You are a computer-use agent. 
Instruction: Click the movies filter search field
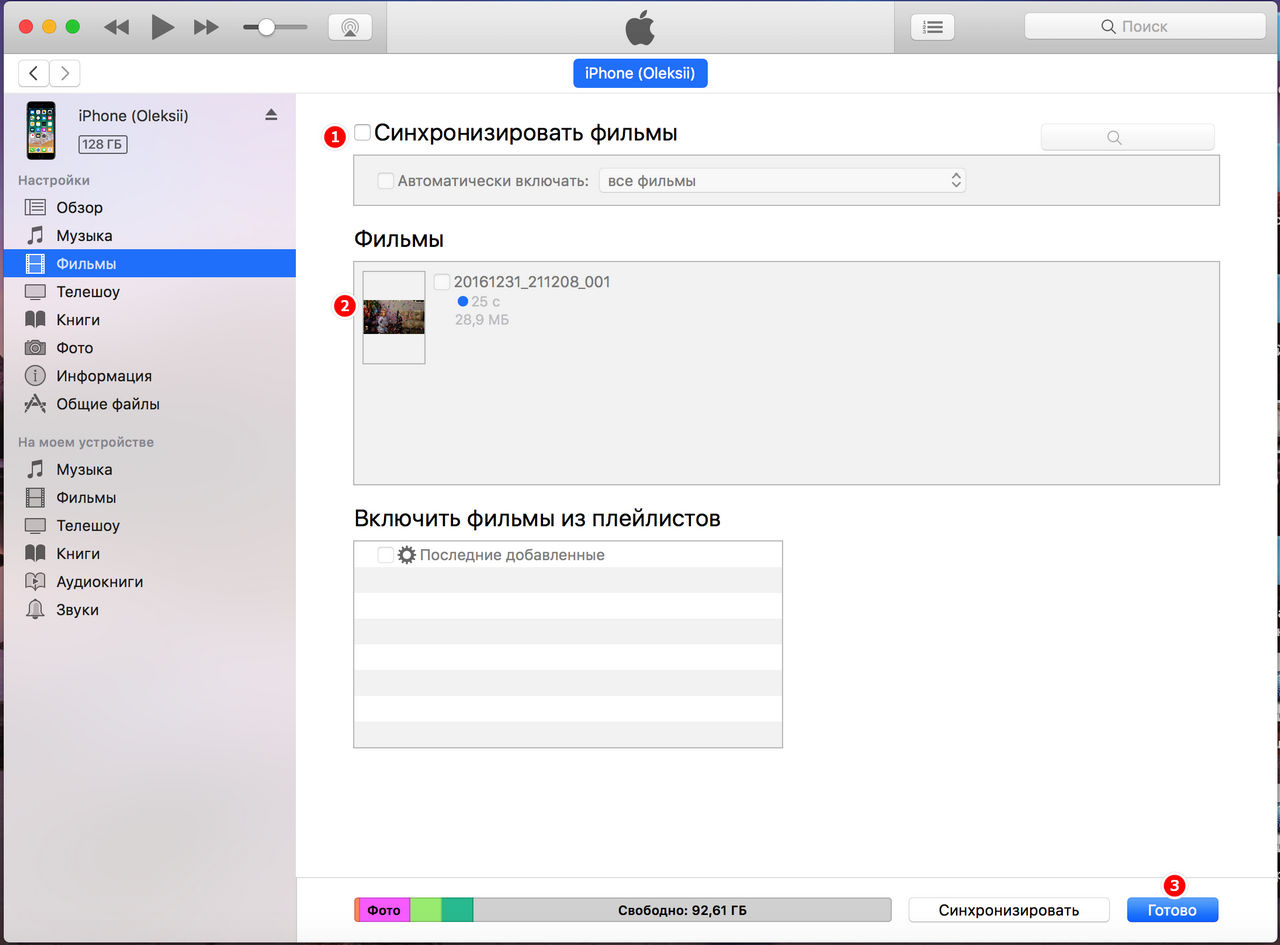pyautogui.click(x=1128, y=138)
